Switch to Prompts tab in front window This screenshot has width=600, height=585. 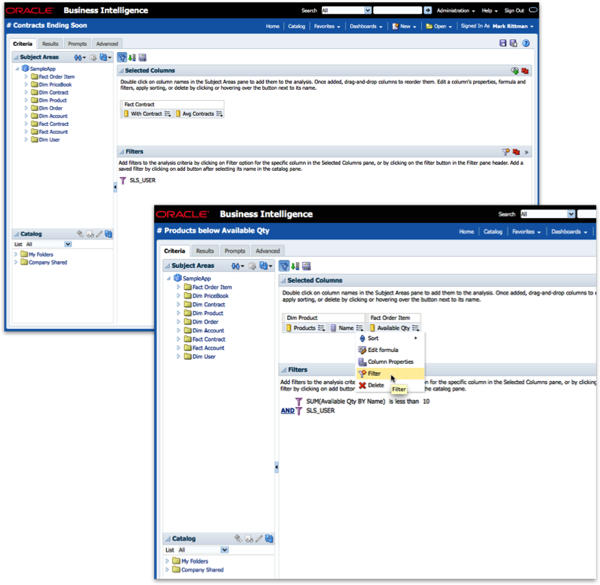(x=235, y=251)
